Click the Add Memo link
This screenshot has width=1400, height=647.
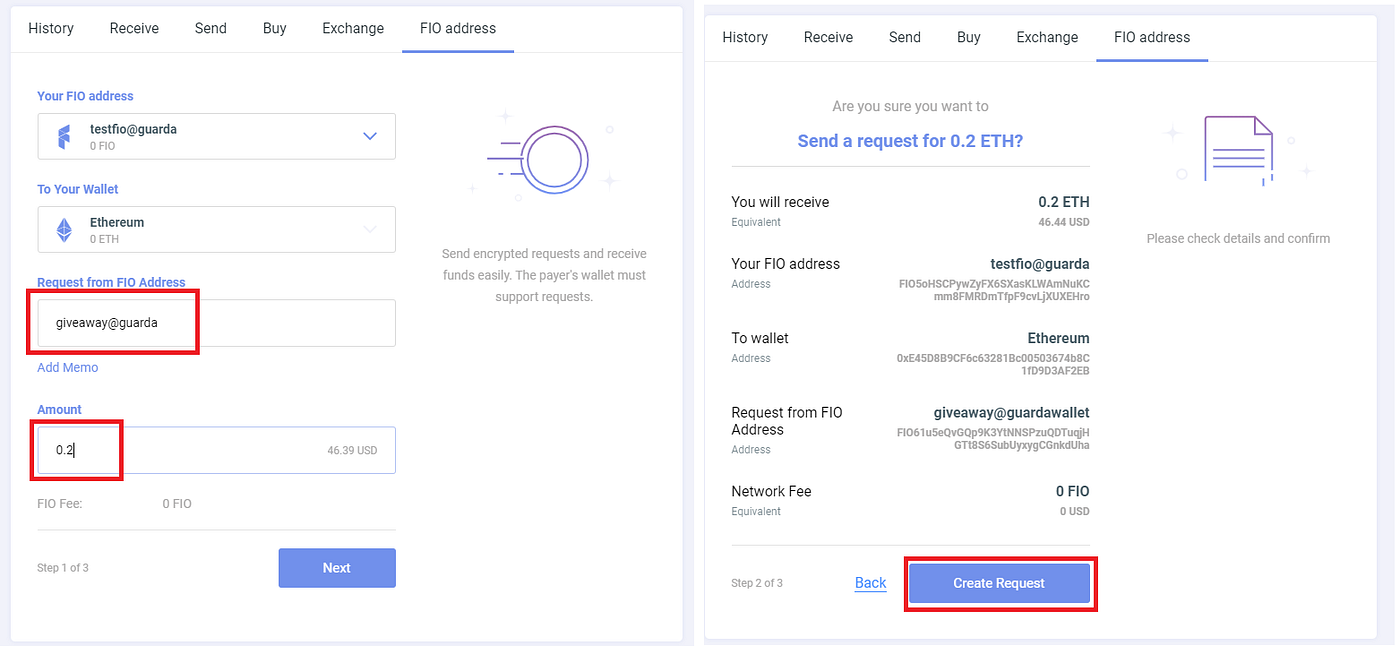click(x=68, y=367)
